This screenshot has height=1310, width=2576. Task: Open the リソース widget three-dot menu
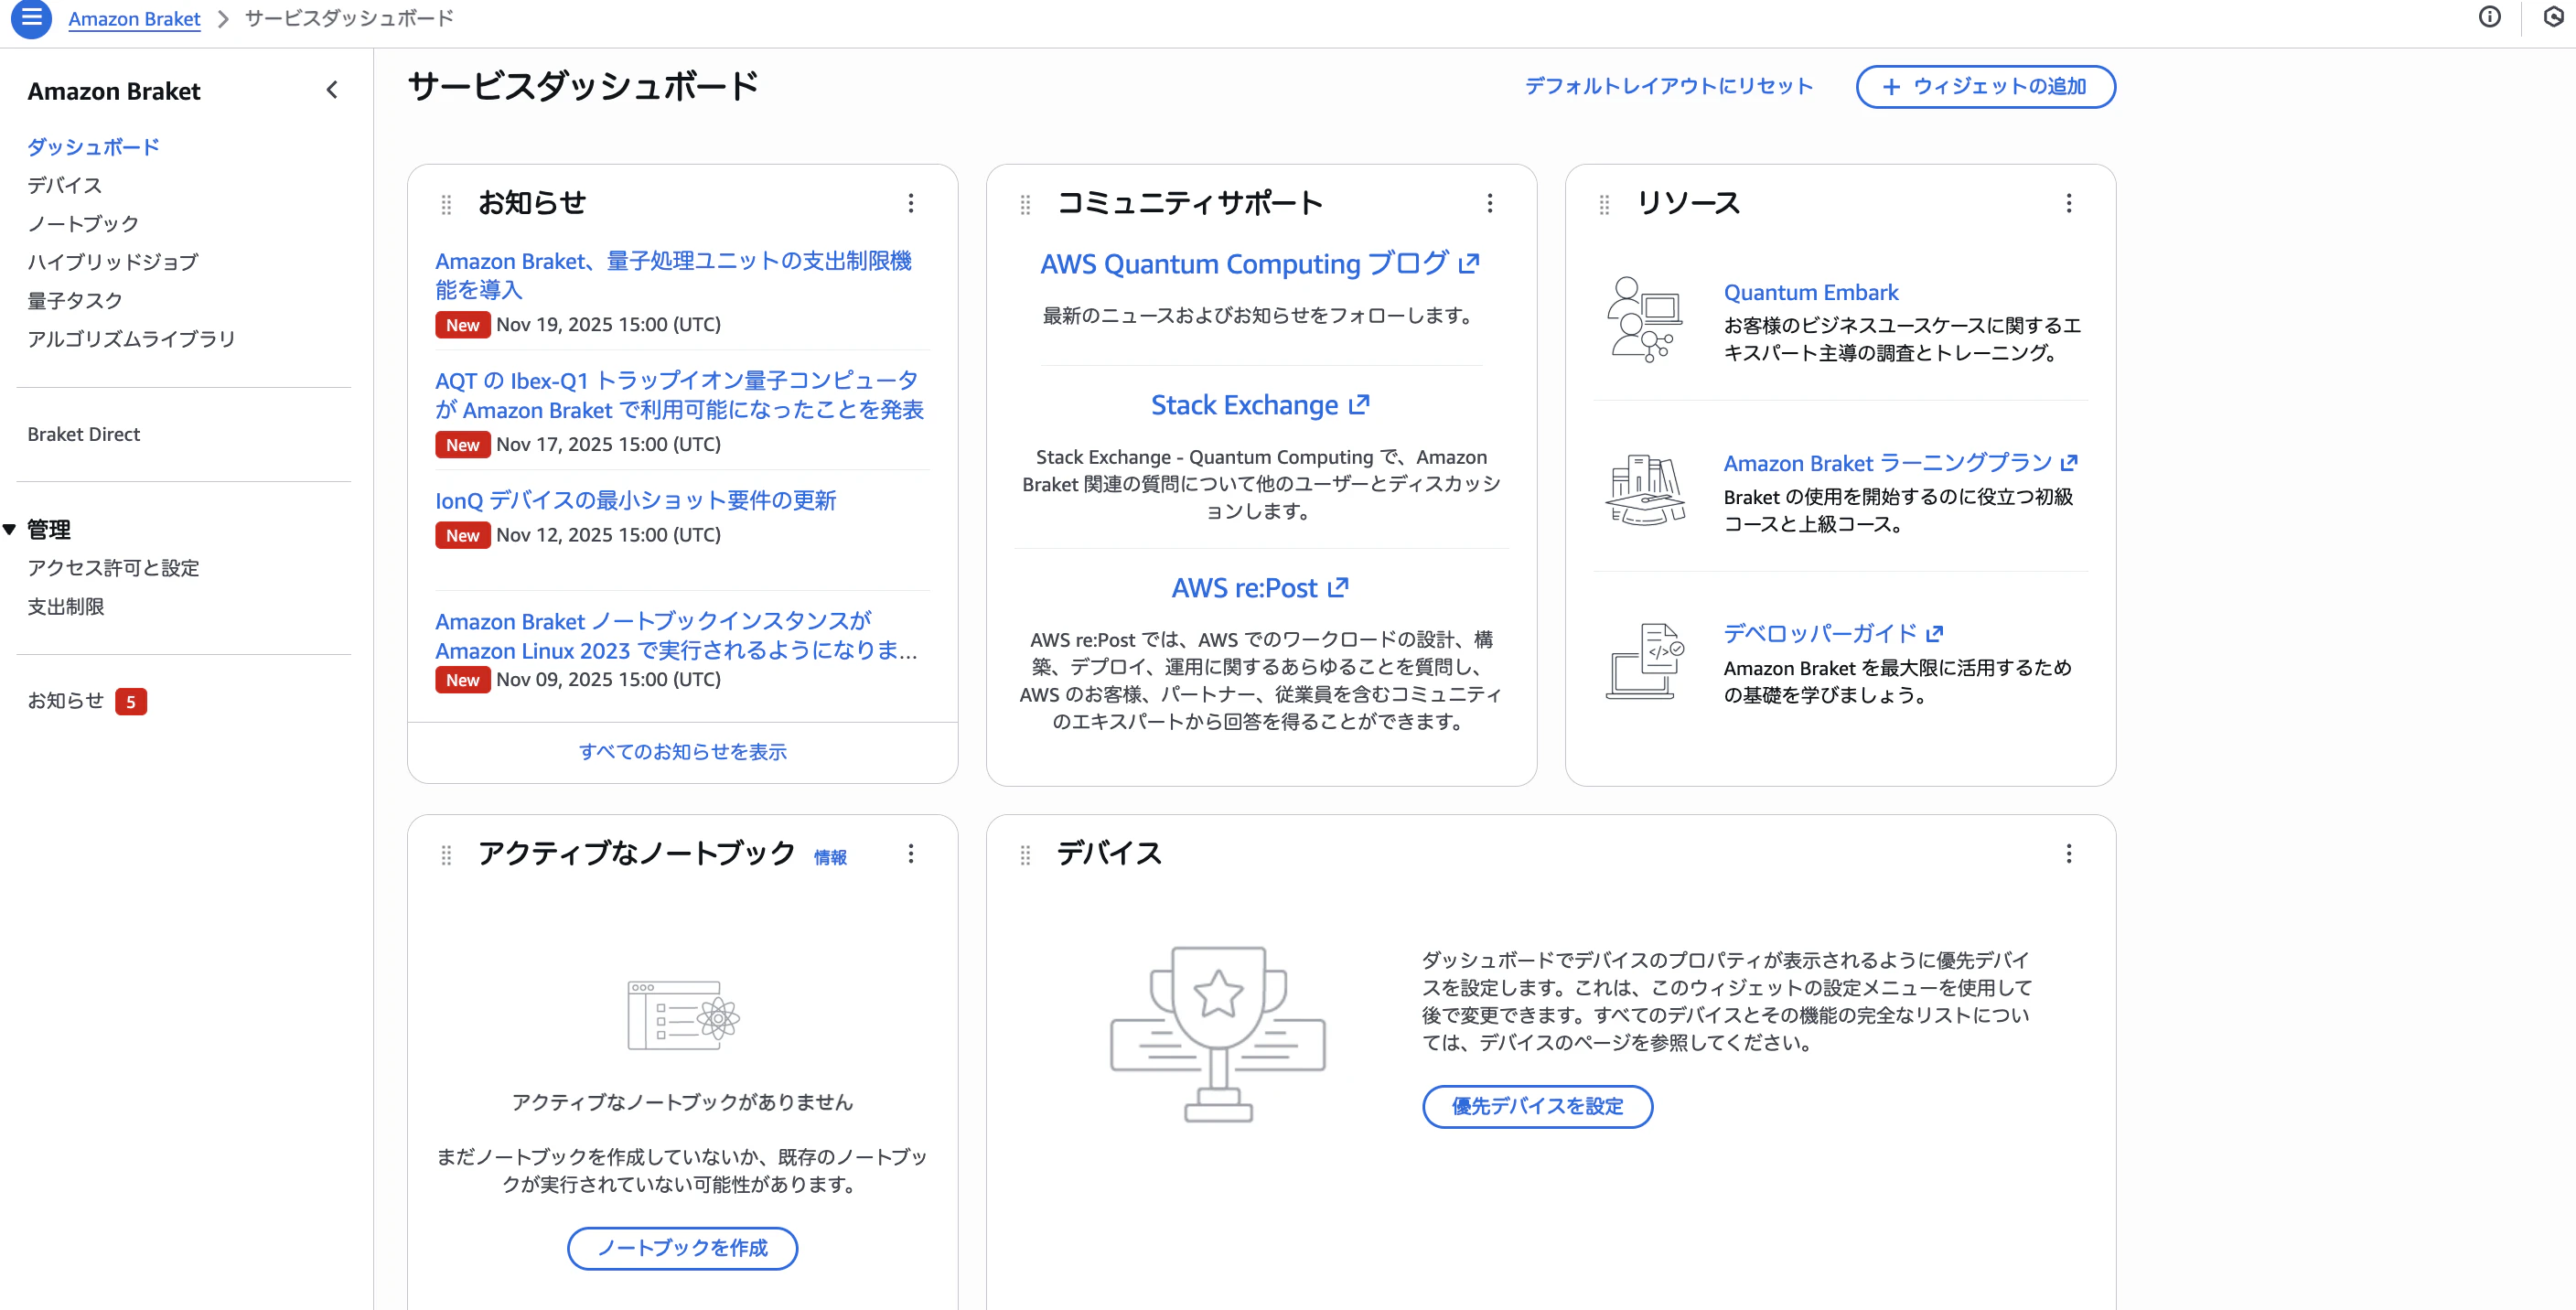coord(2069,203)
